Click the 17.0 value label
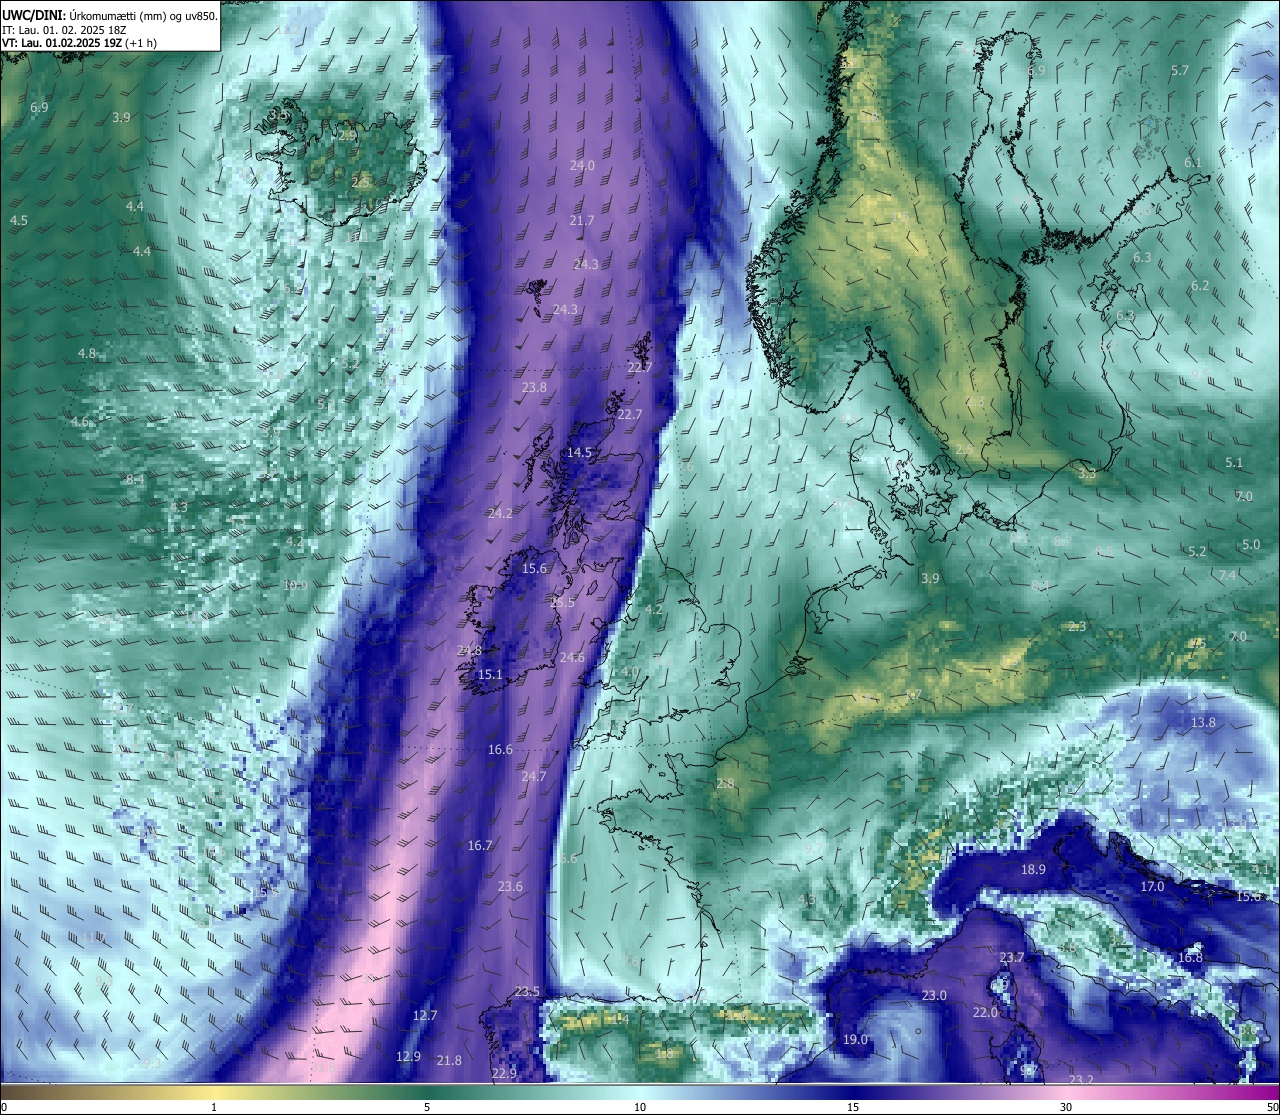1280x1115 pixels. click(1152, 886)
